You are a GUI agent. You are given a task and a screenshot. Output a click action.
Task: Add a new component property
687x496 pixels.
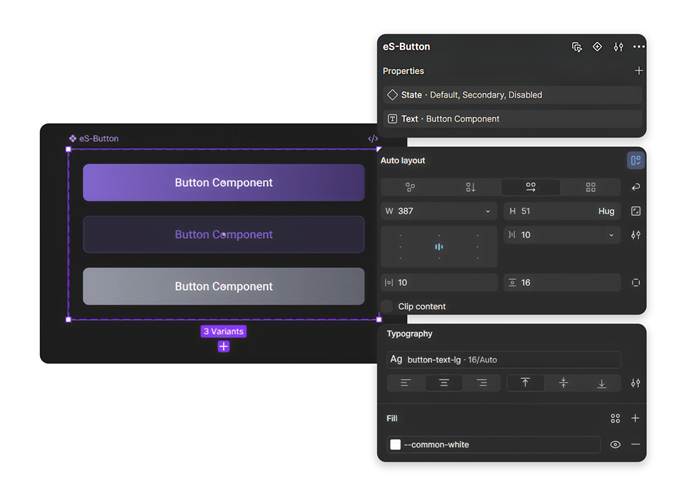638,71
